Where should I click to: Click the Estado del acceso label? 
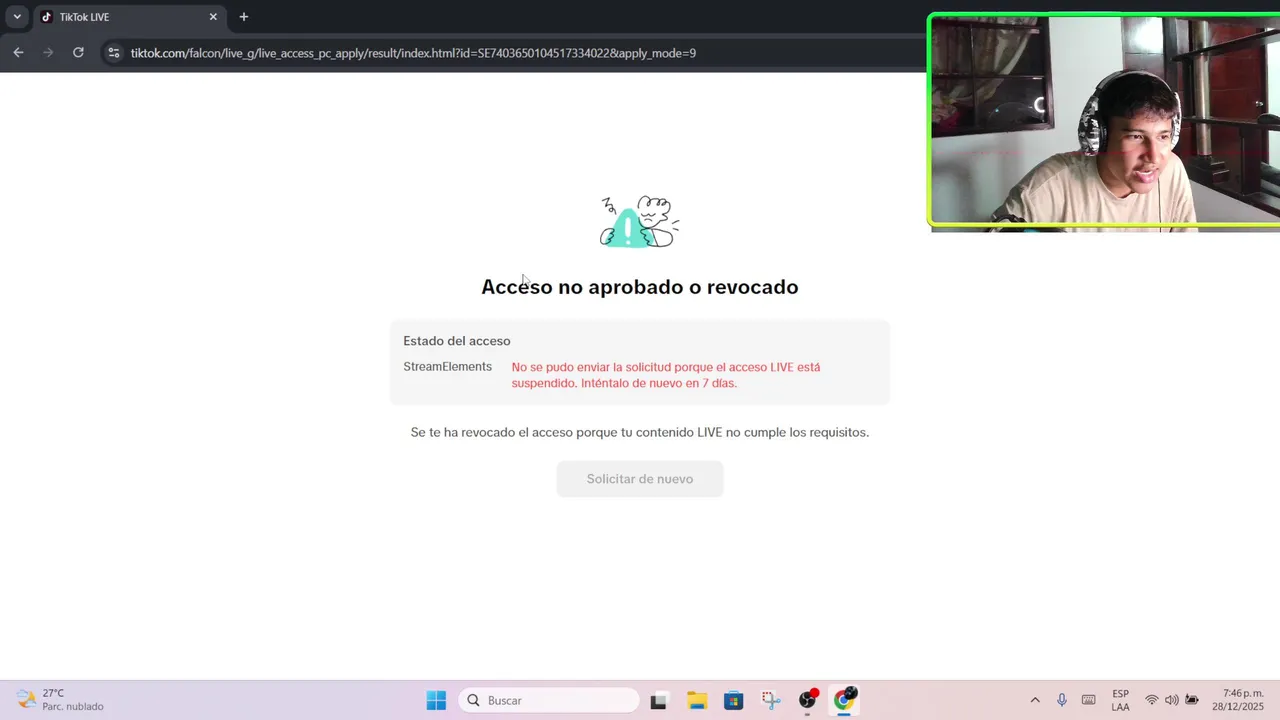pos(457,341)
